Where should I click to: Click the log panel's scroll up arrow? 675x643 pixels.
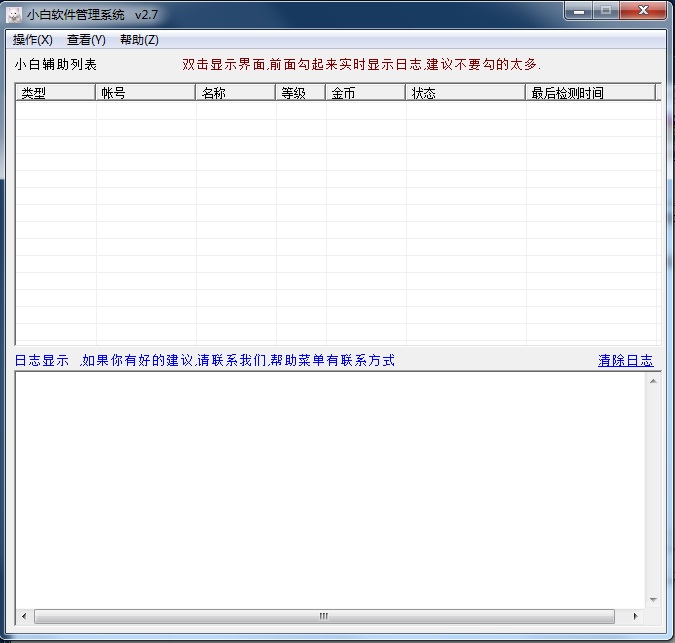pos(653,382)
